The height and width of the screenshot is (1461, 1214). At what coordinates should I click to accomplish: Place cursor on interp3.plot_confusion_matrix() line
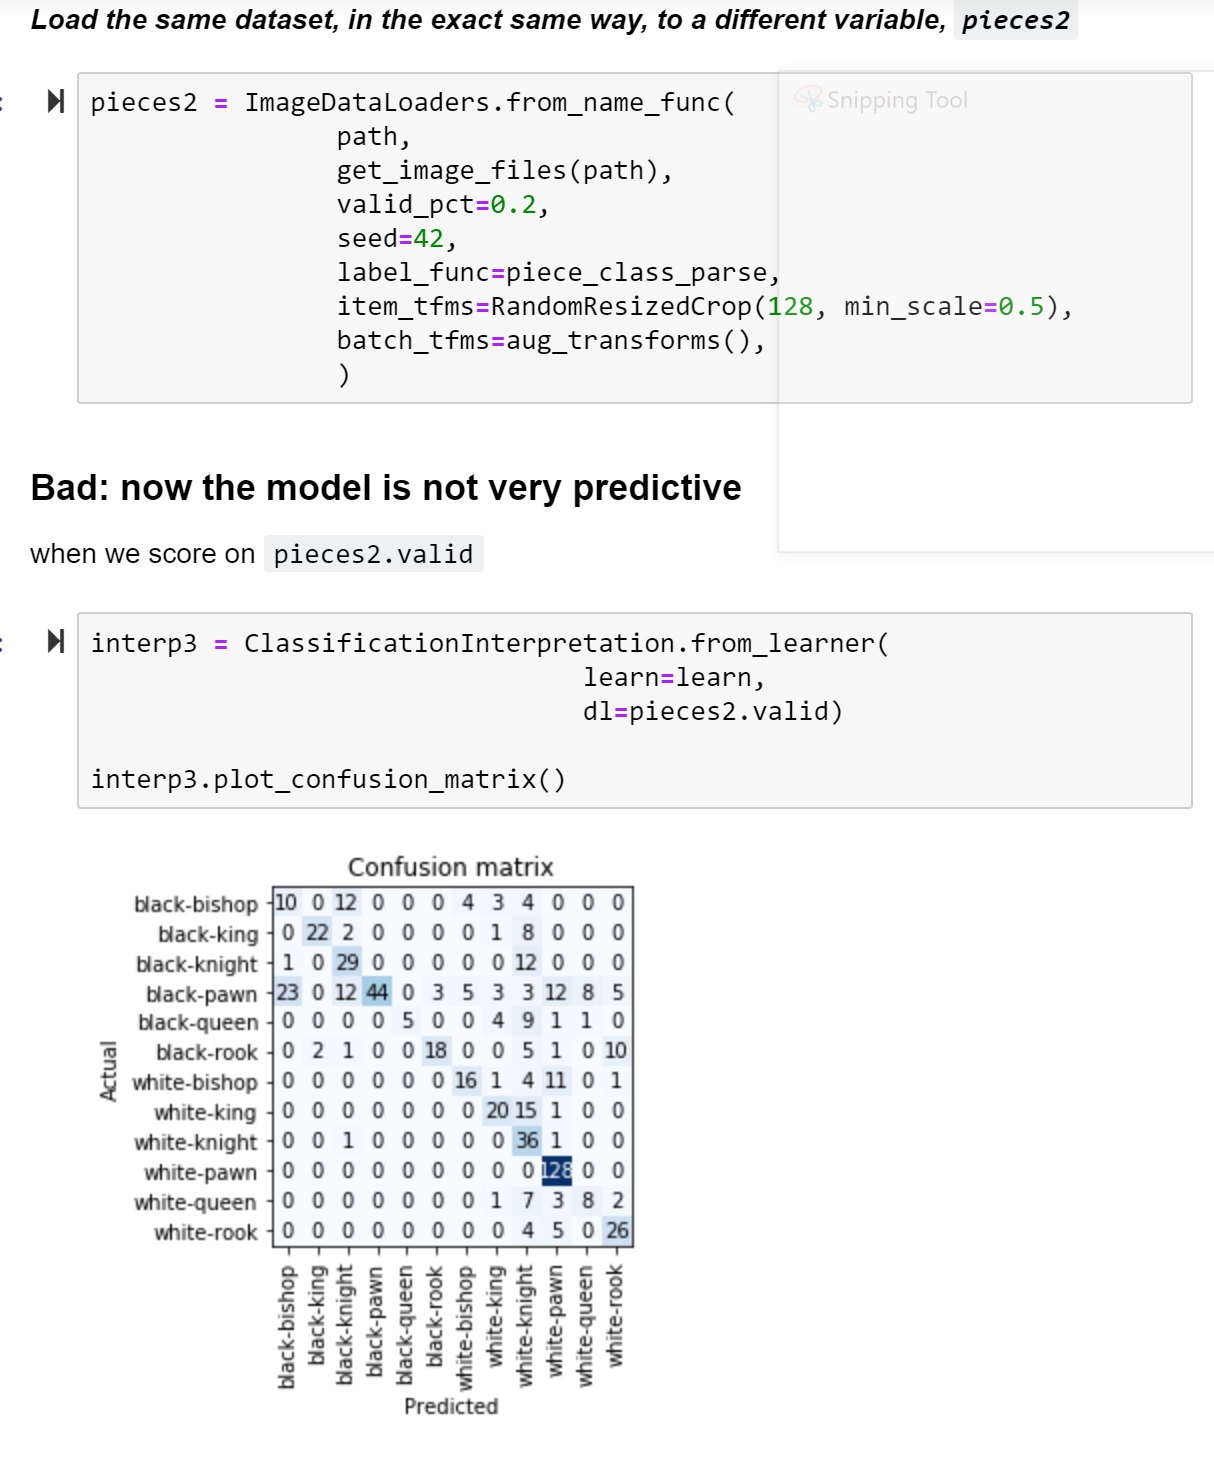[328, 779]
